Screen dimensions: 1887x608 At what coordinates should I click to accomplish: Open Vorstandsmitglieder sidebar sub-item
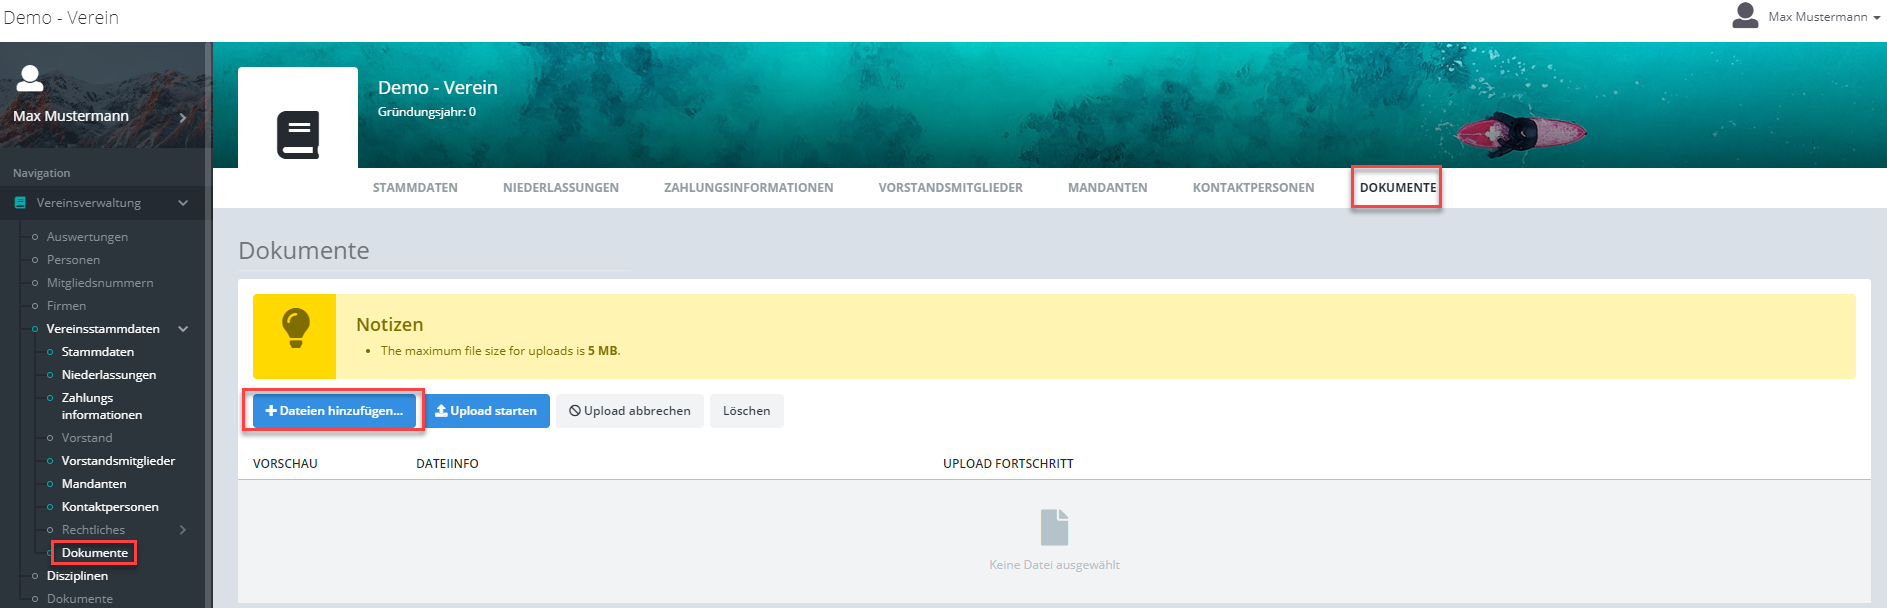[x=118, y=461]
